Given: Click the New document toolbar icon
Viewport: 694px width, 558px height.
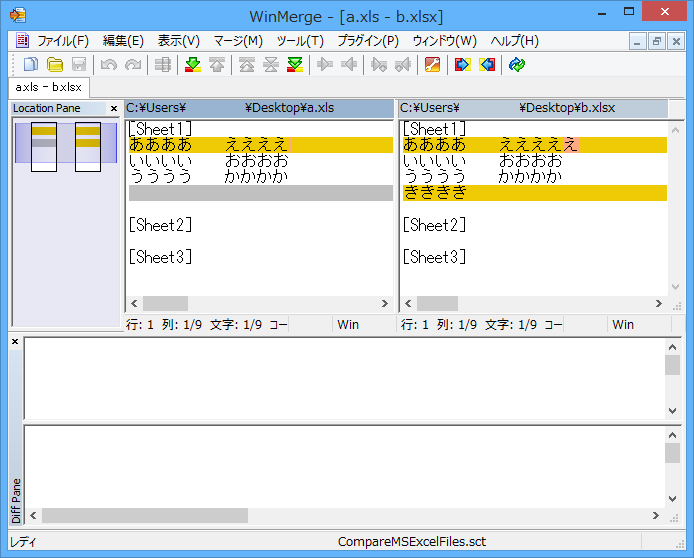Looking at the screenshot, I should click(31, 65).
